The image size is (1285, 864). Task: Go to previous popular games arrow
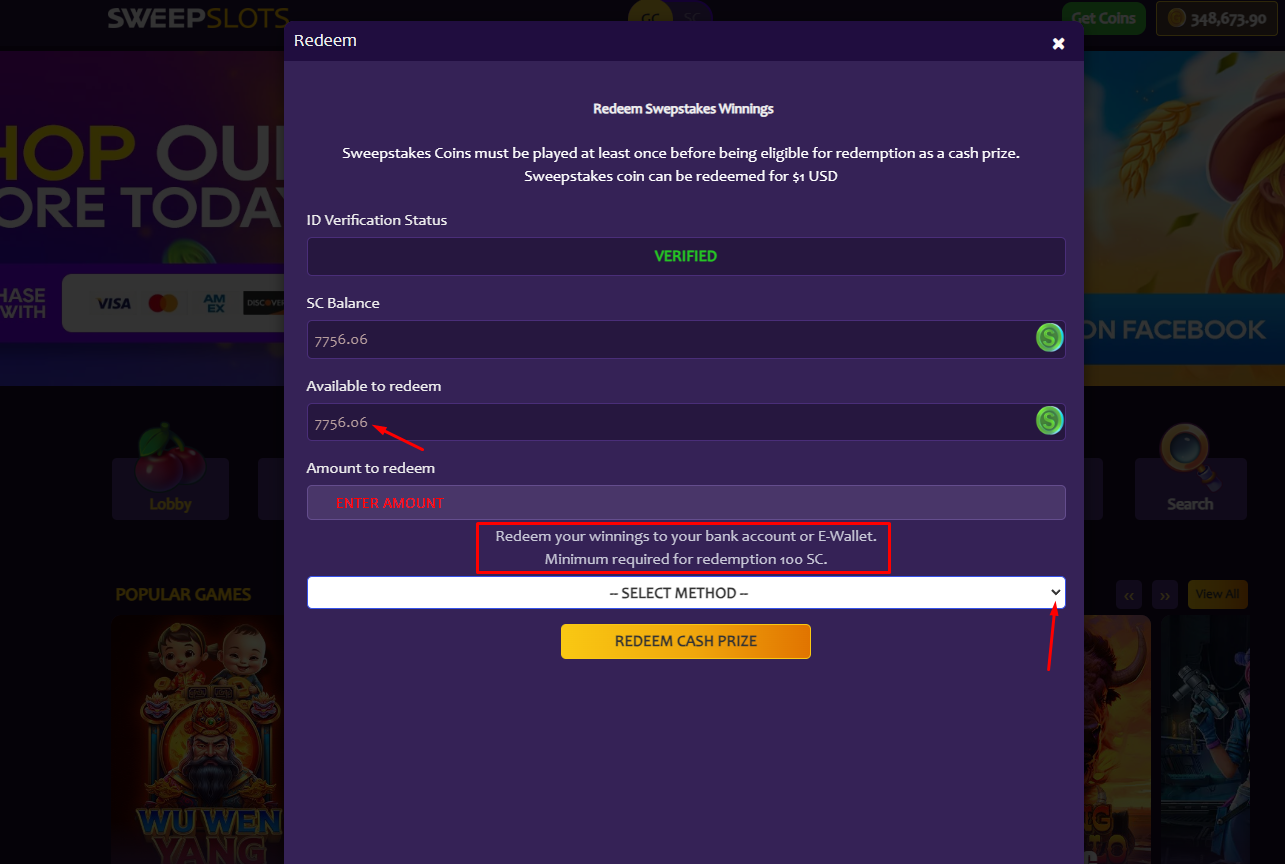[x=1129, y=594]
